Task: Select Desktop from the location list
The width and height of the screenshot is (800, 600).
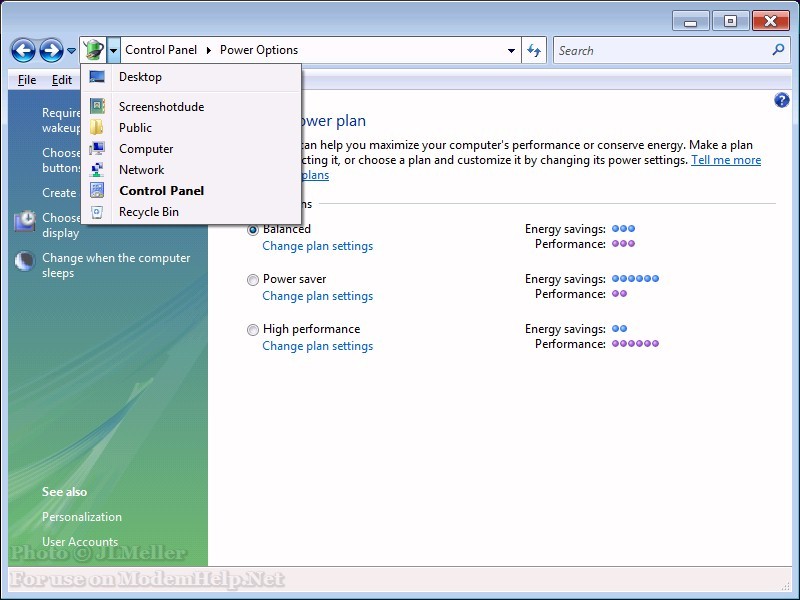Action: [x=191, y=77]
